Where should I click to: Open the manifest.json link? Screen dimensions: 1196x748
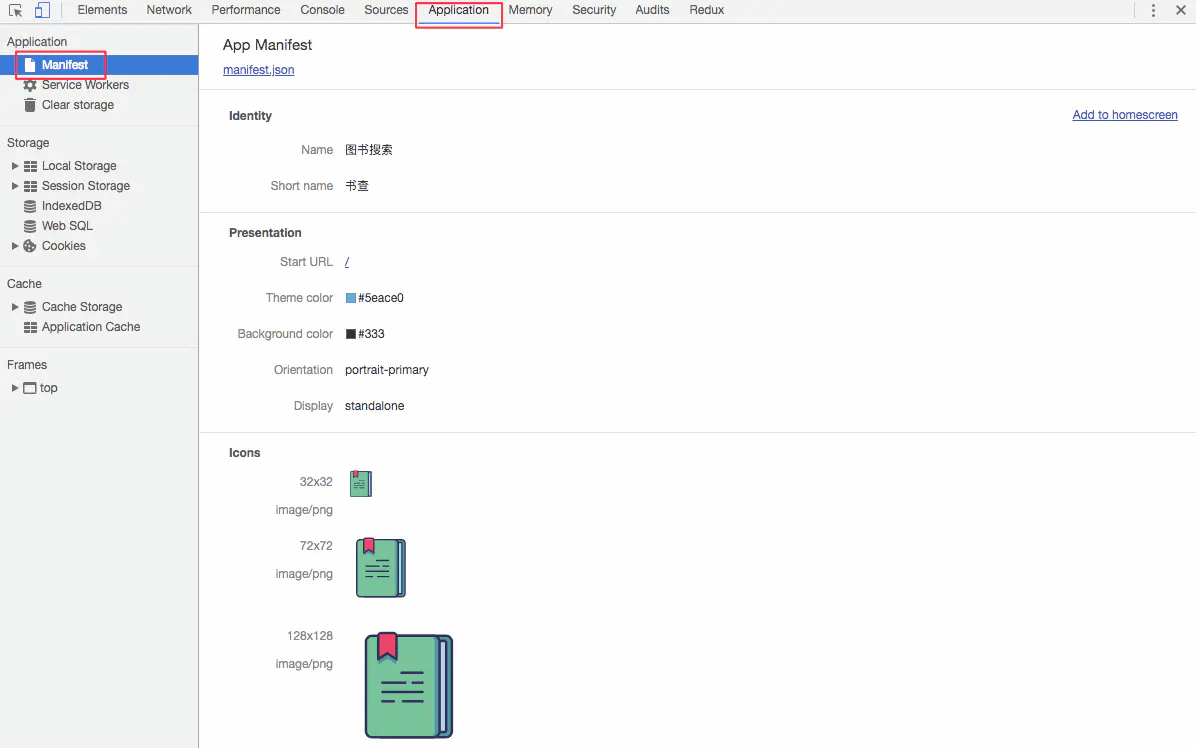[x=258, y=70]
